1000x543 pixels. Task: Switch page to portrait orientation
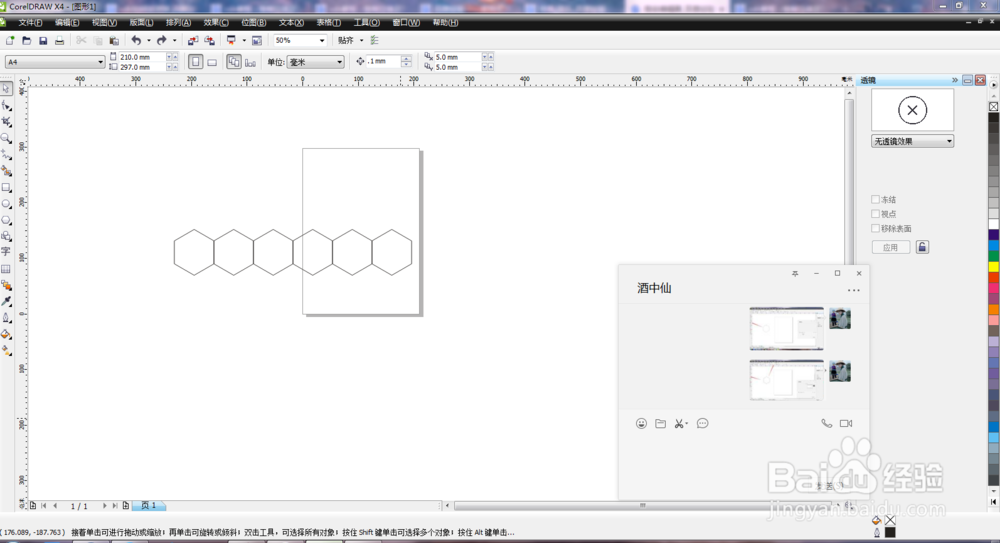[196, 62]
